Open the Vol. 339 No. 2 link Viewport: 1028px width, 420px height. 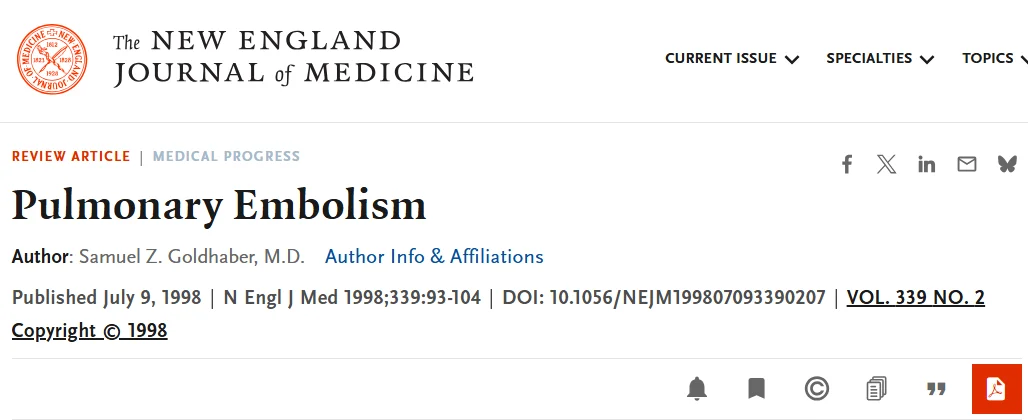[x=915, y=298]
